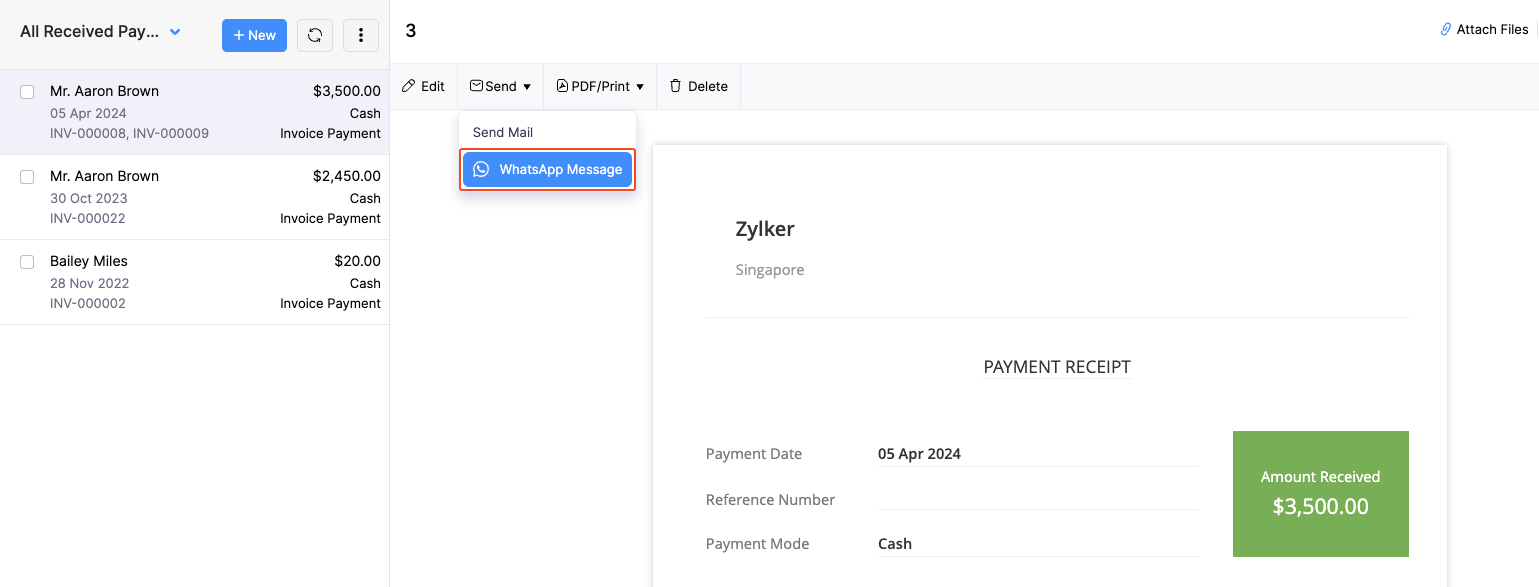
Task: Select WhatsApp Message from the Send menu
Action: [x=547, y=169]
